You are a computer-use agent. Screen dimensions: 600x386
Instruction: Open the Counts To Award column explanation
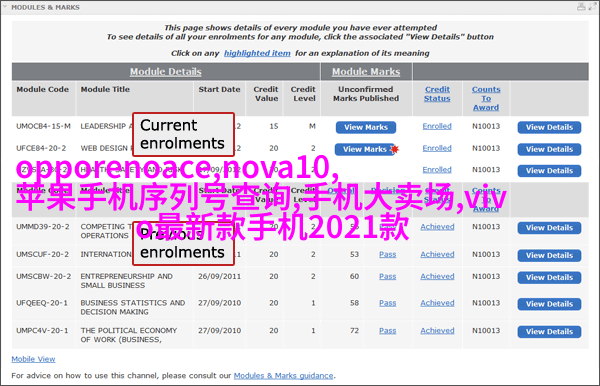click(x=486, y=98)
